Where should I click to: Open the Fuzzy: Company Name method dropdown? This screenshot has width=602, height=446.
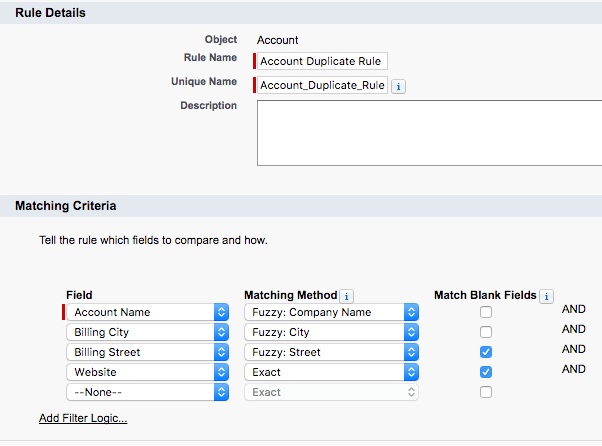[x=331, y=312]
